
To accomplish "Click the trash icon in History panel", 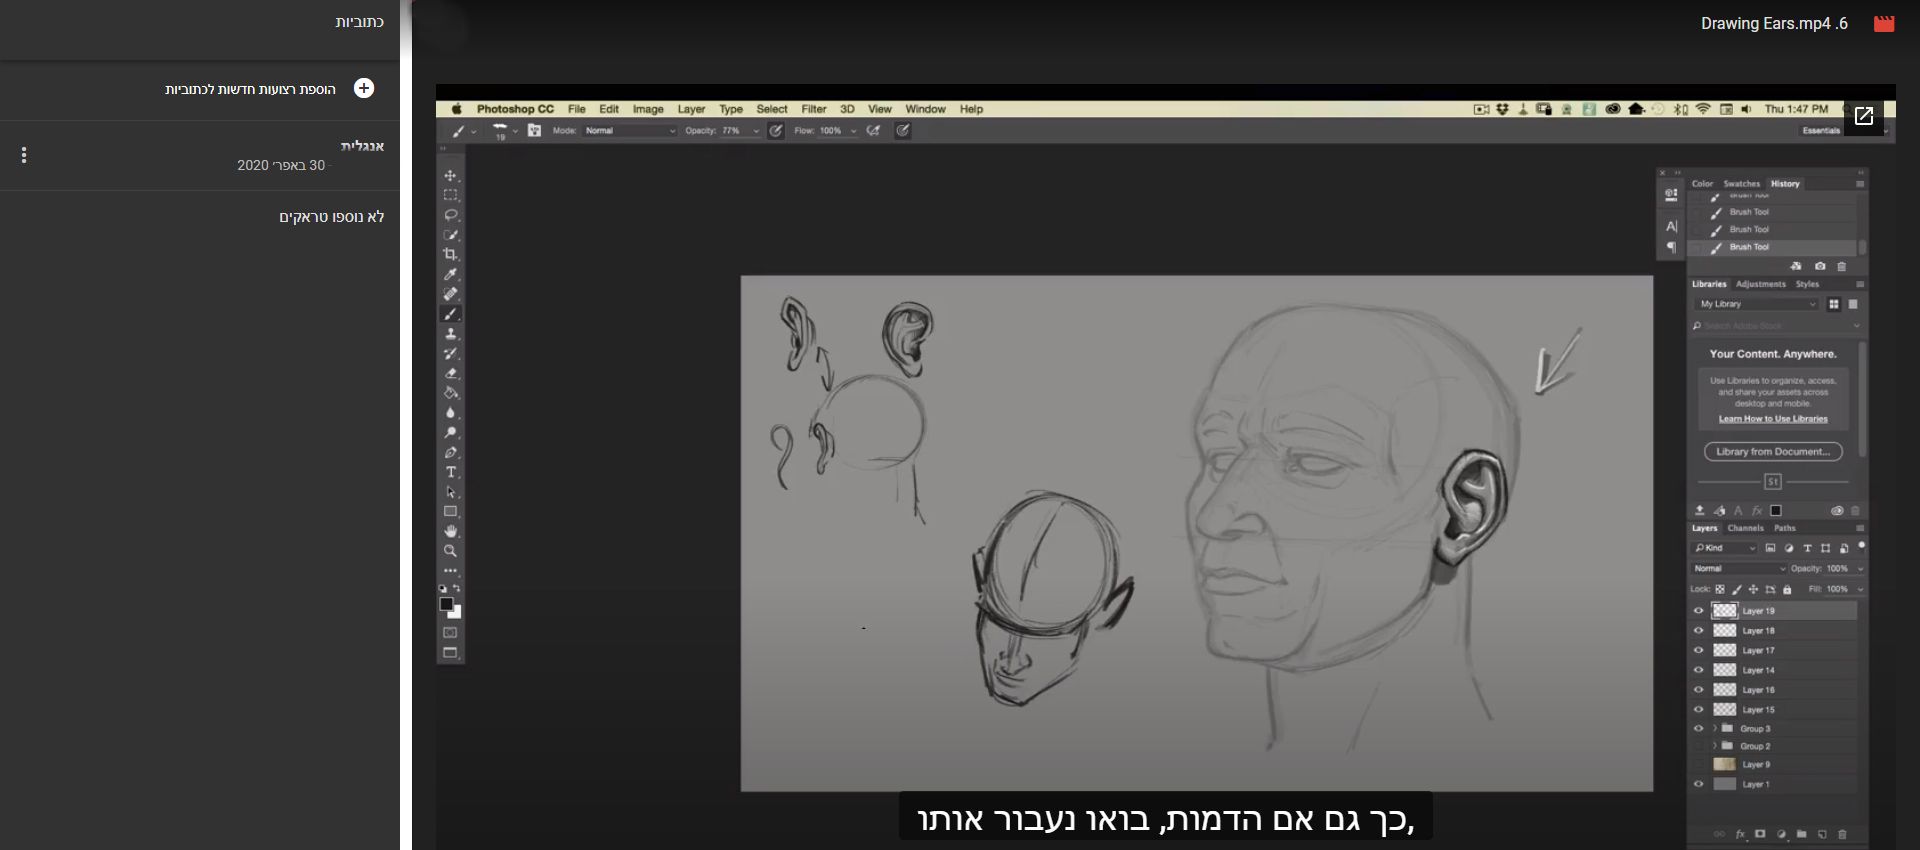I will pyautogui.click(x=1842, y=267).
